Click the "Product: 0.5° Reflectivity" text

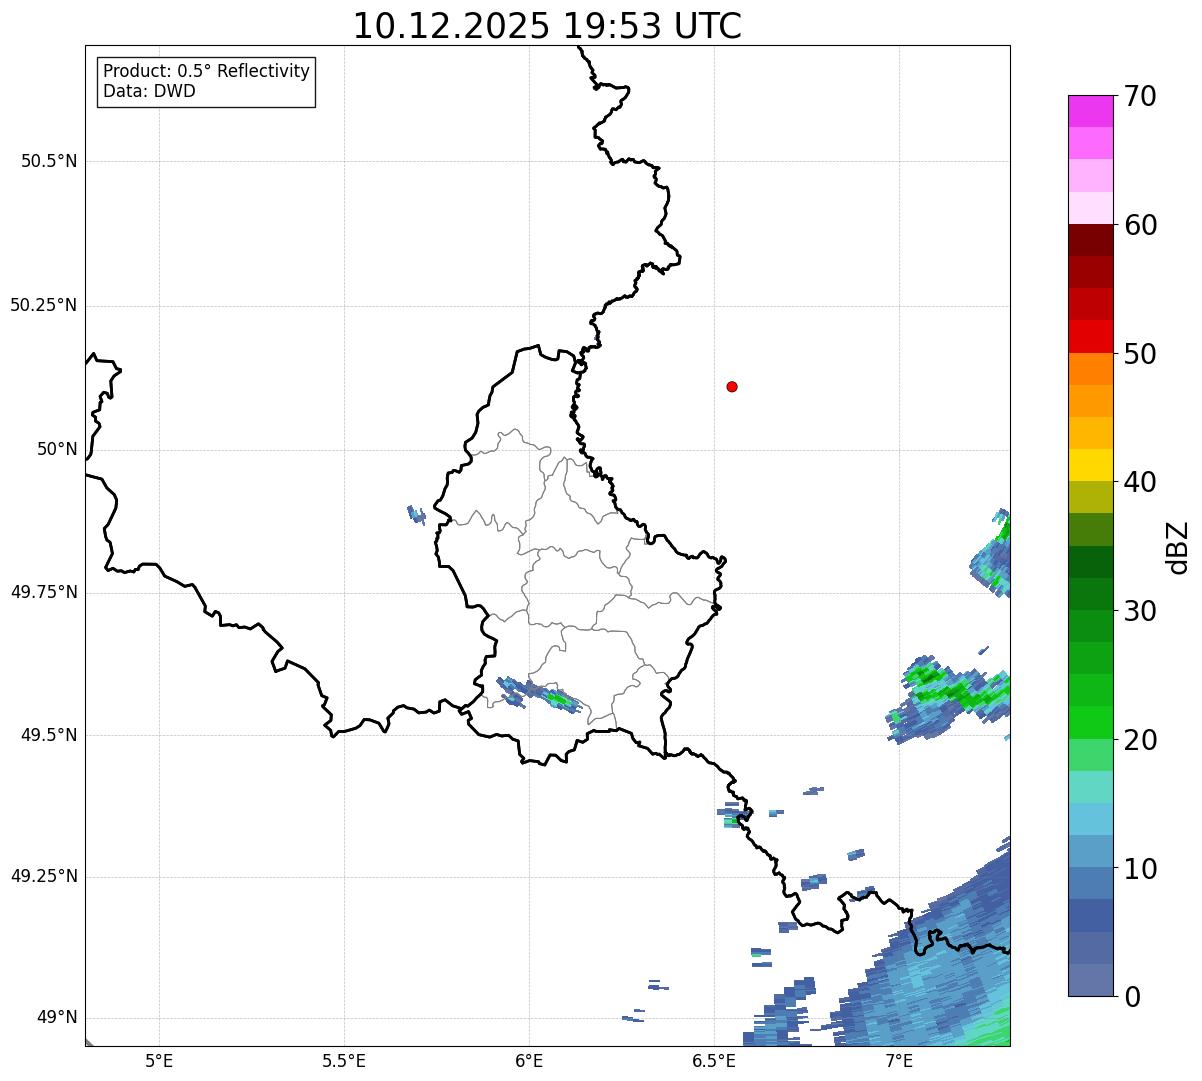(x=206, y=72)
